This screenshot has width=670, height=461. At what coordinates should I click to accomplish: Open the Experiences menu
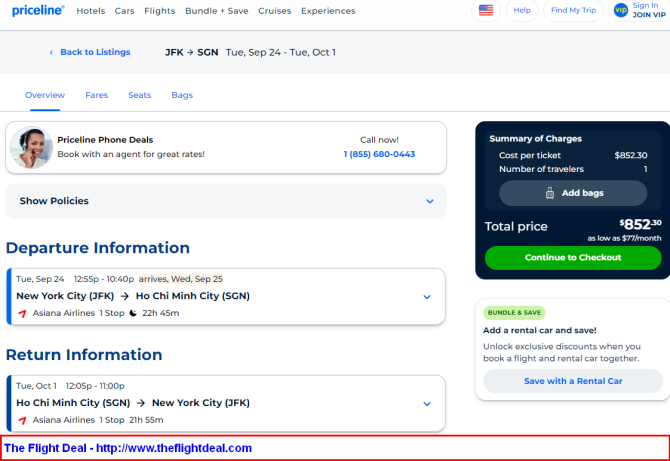328,11
